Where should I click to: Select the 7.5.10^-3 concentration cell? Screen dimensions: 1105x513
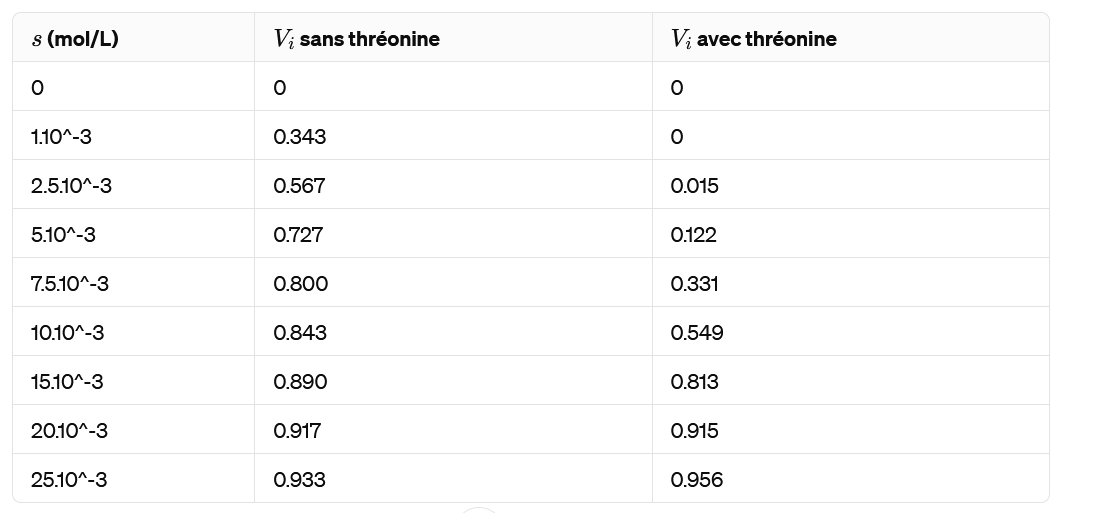click(x=70, y=284)
